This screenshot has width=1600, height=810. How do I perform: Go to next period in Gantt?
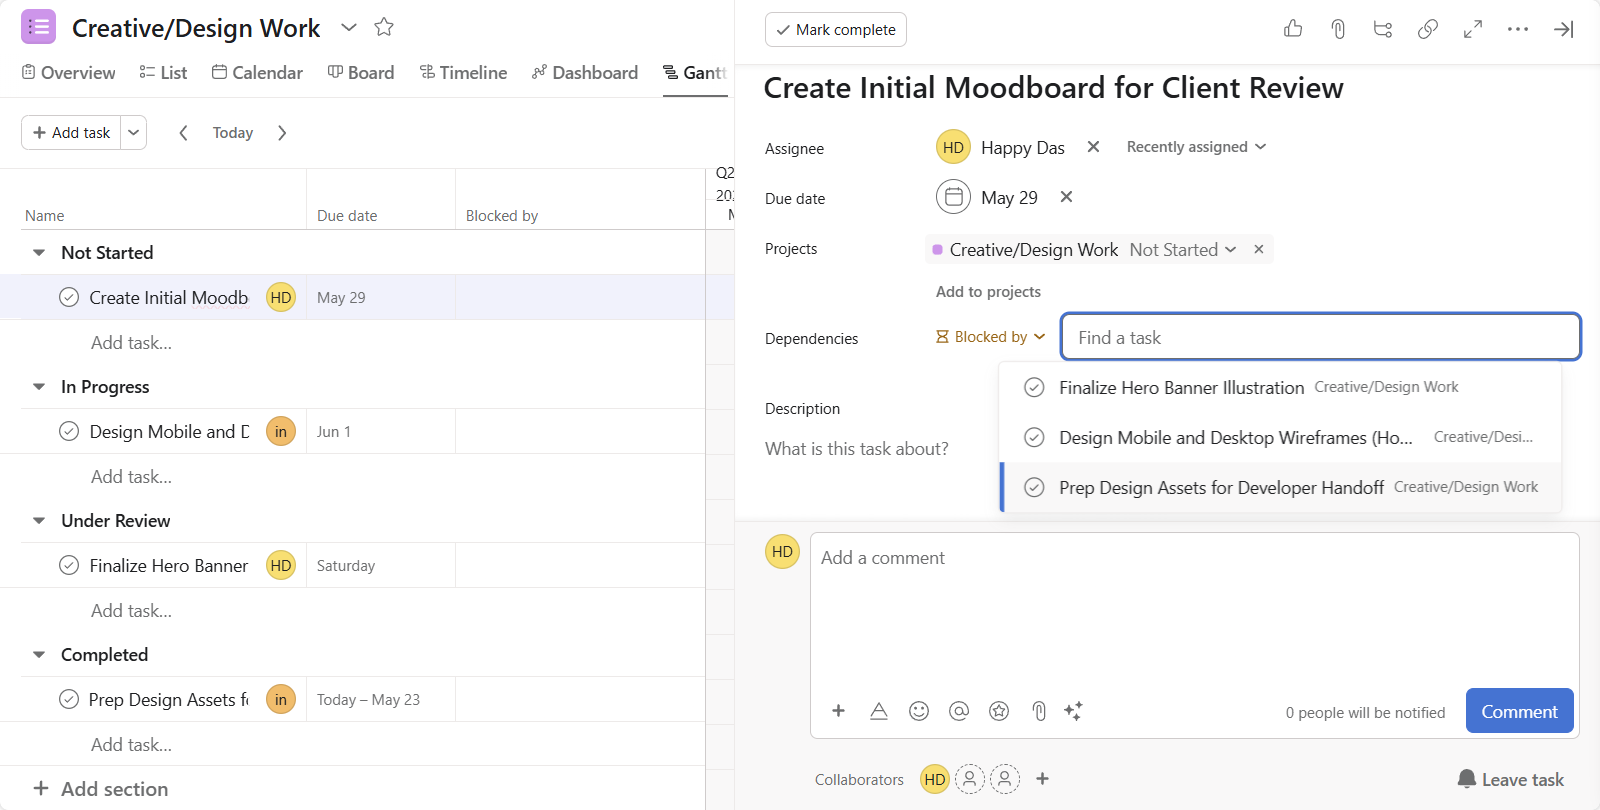(282, 132)
